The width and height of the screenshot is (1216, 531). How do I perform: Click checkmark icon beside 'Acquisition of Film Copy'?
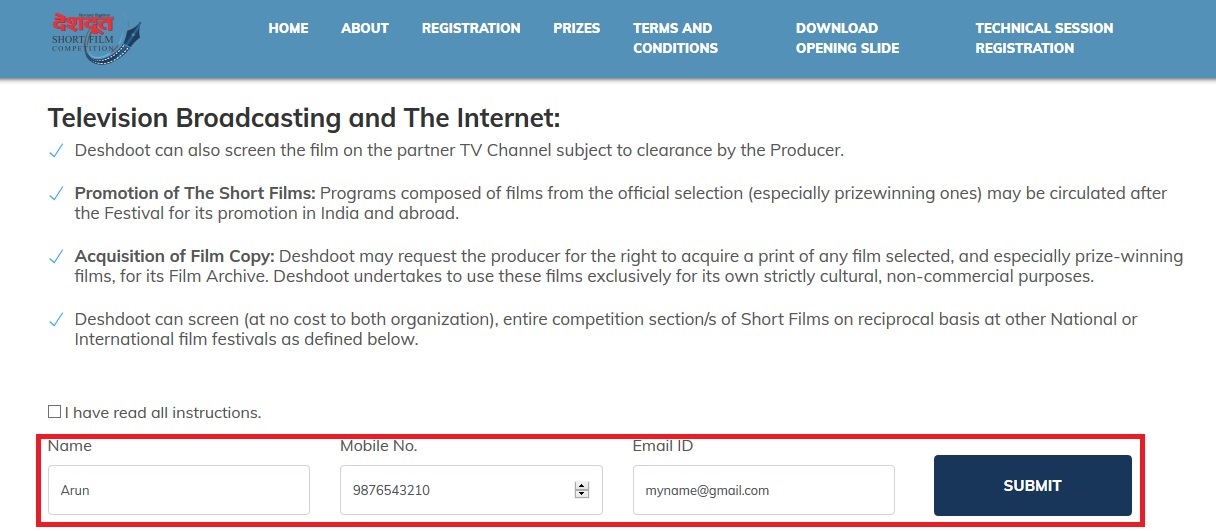[x=56, y=257]
